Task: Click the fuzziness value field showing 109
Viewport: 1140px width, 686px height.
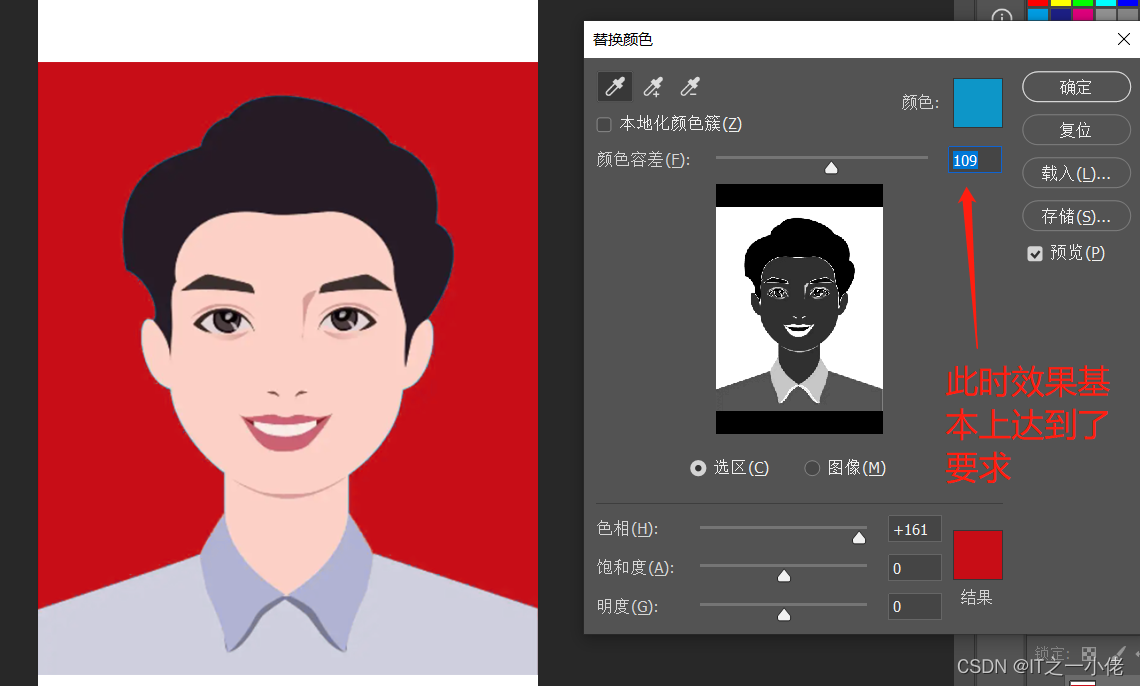Action: click(975, 160)
